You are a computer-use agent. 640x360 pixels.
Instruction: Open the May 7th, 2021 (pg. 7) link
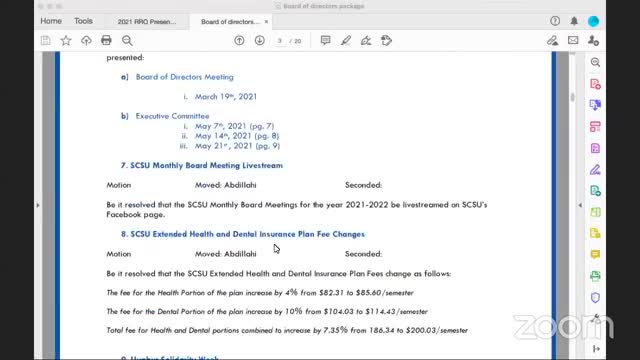click(x=234, y=126)
